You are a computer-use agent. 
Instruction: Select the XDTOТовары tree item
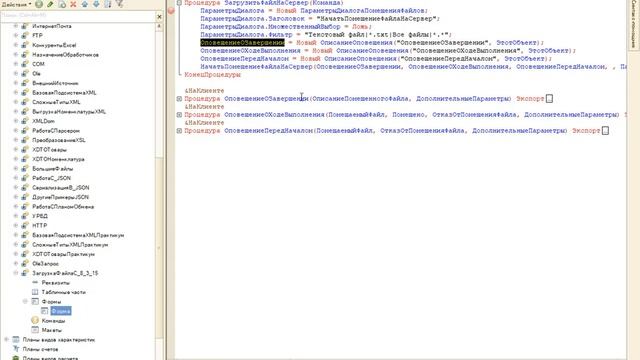point(49,149)
